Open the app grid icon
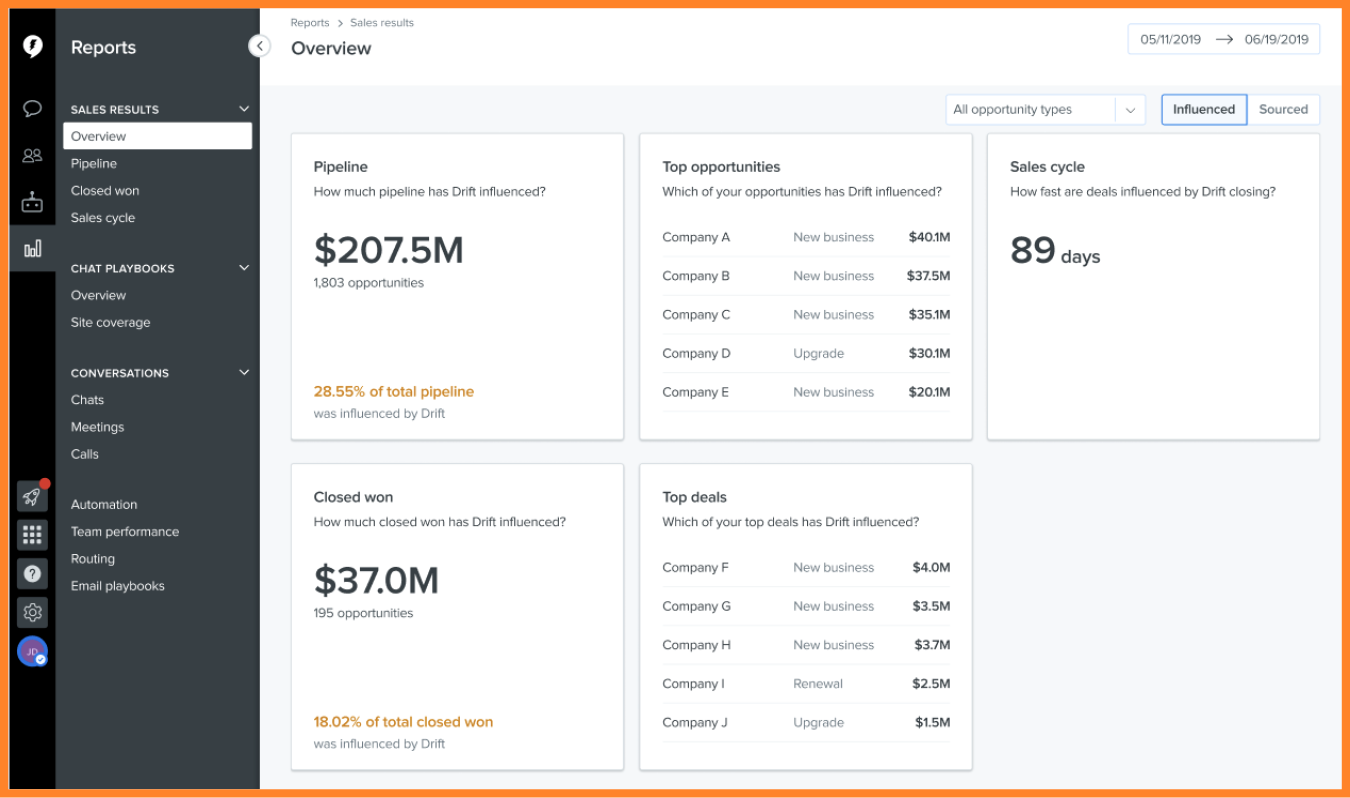Screen dimensions: 1350x798 (x=32, y=535)
